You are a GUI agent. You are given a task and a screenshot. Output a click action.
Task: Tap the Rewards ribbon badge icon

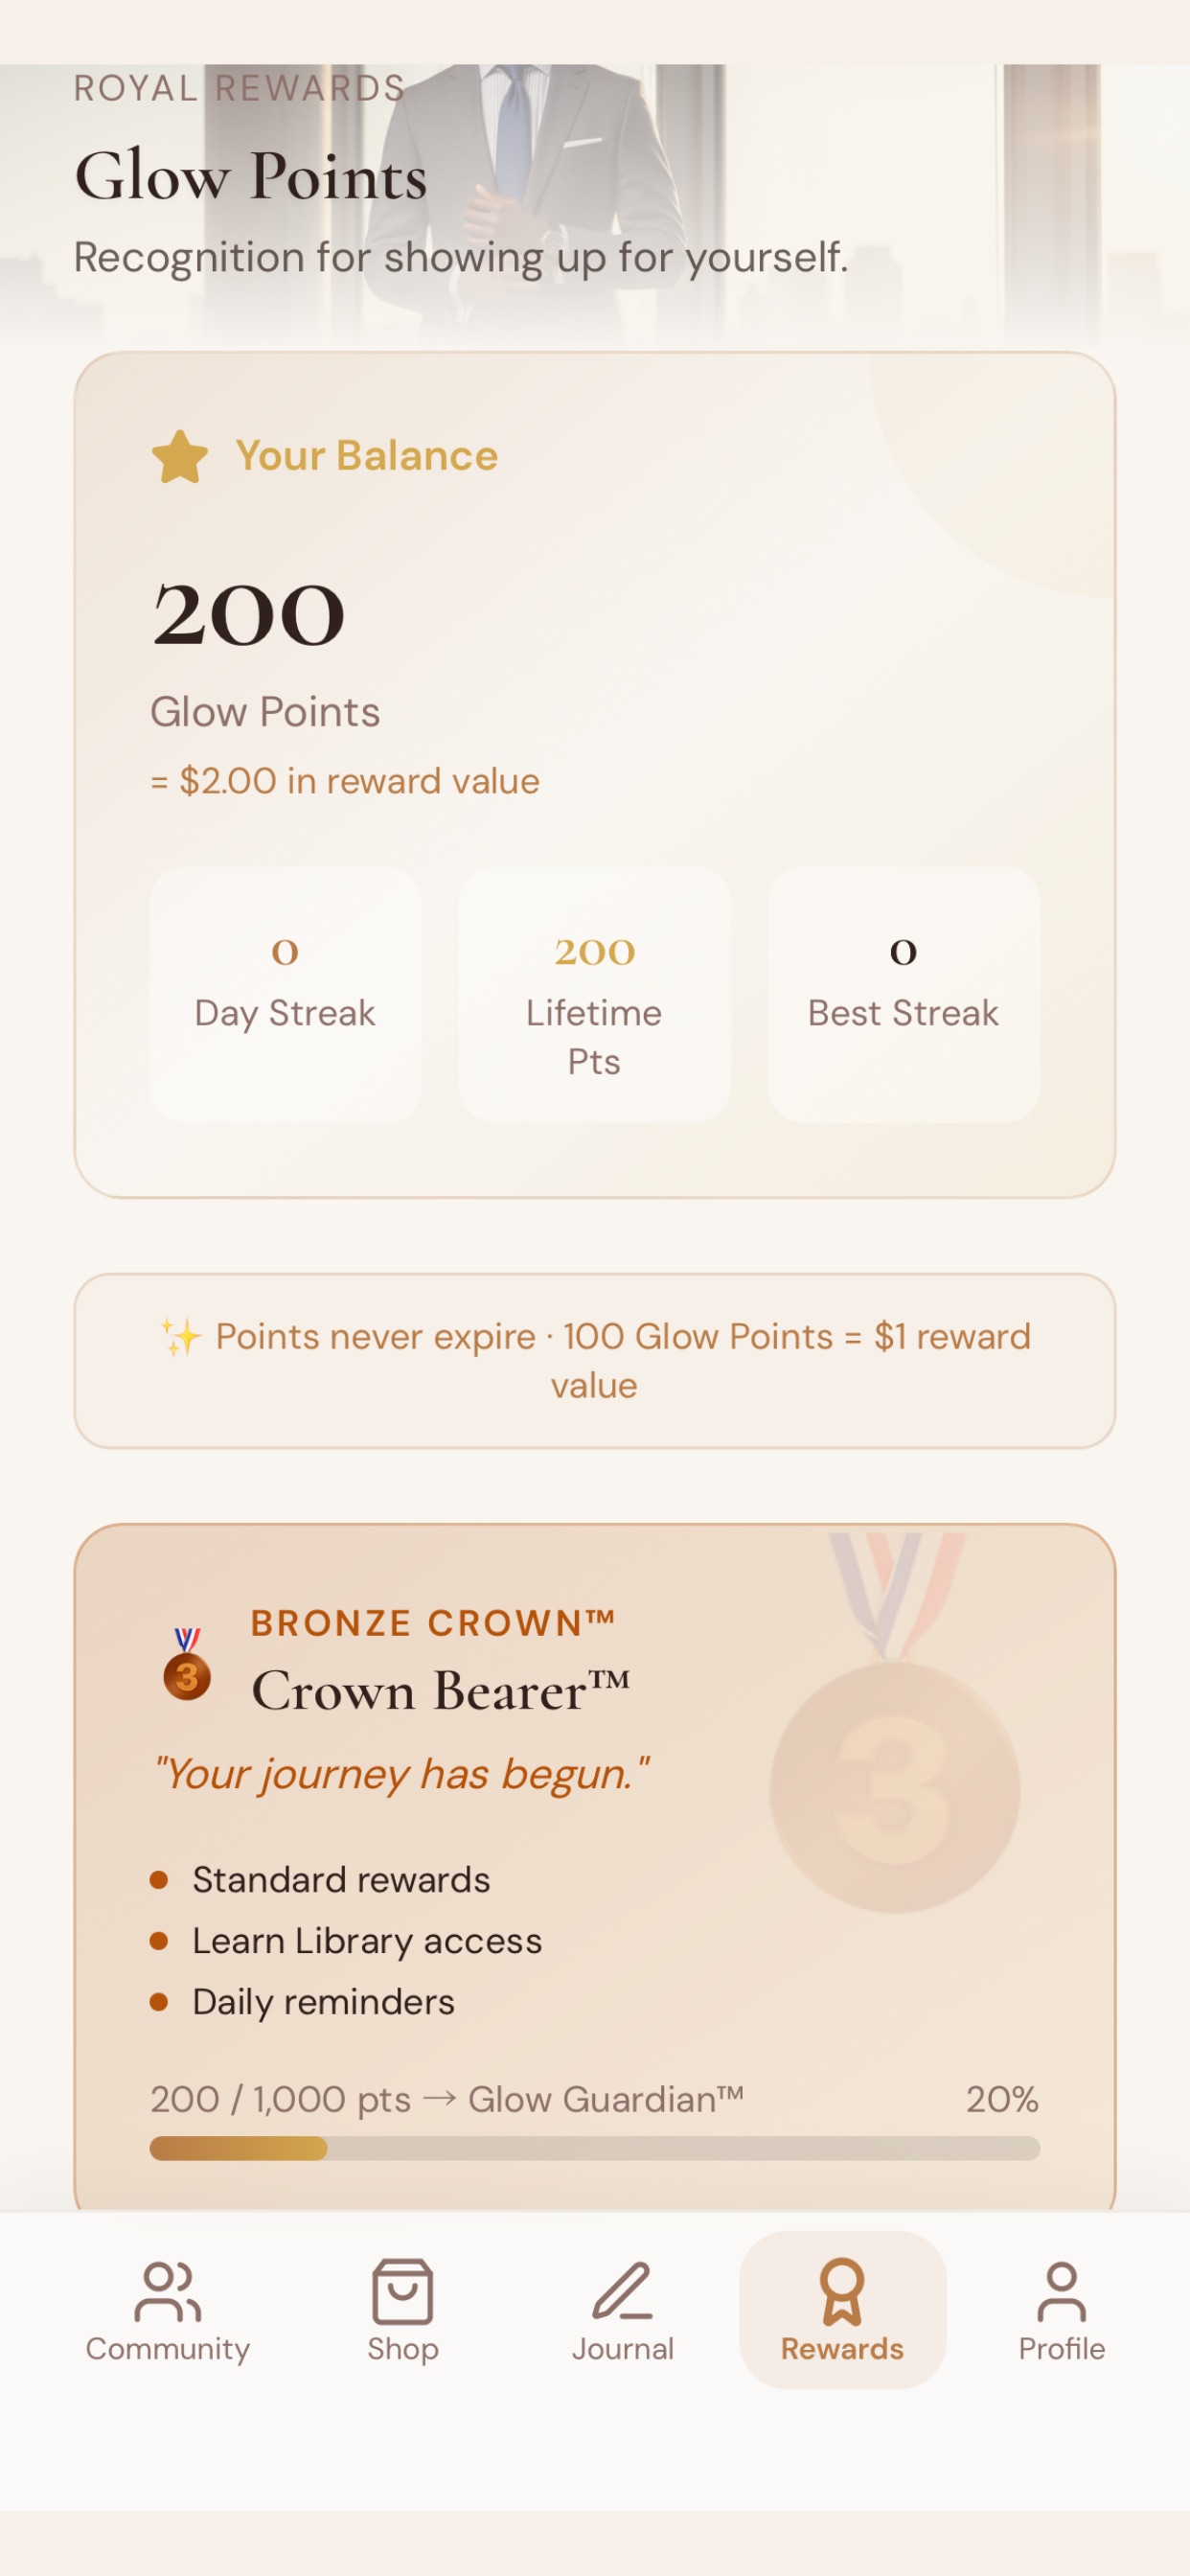click(x=842, y=2291)
